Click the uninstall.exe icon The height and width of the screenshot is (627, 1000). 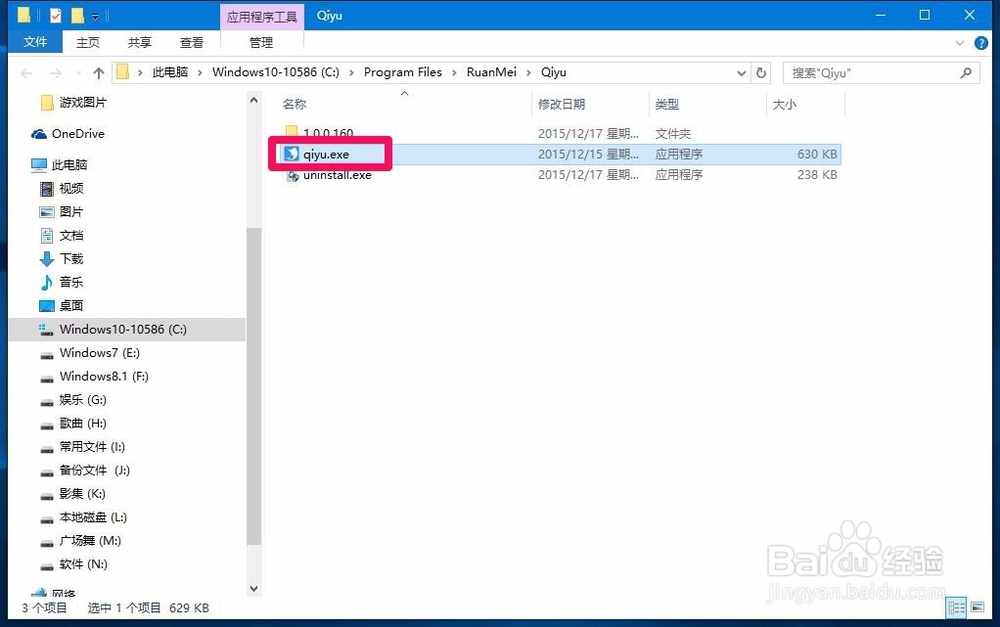point(292,175)
